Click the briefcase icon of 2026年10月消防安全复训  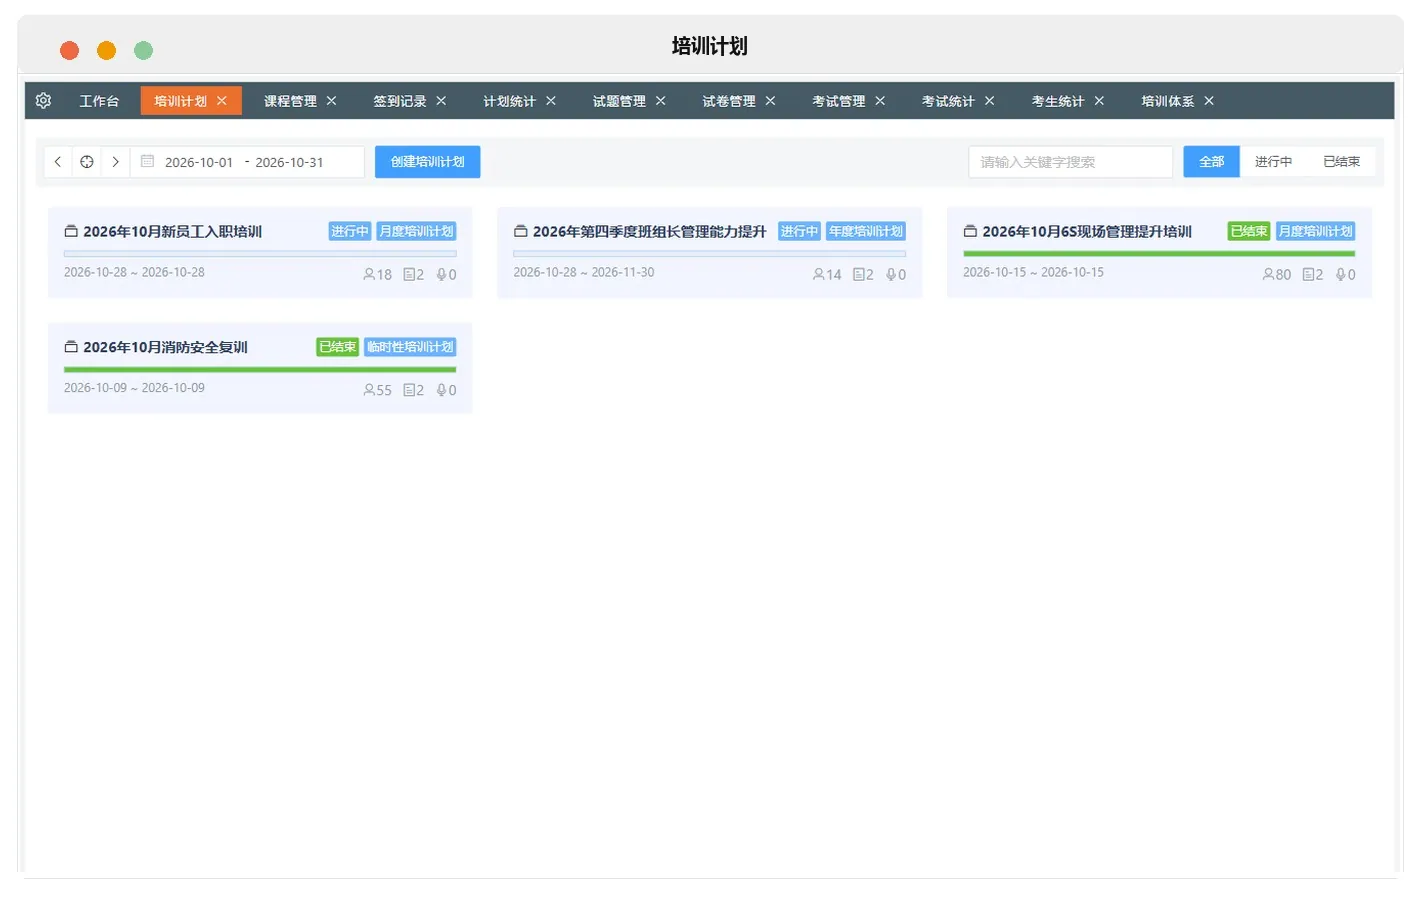point(71,348)
